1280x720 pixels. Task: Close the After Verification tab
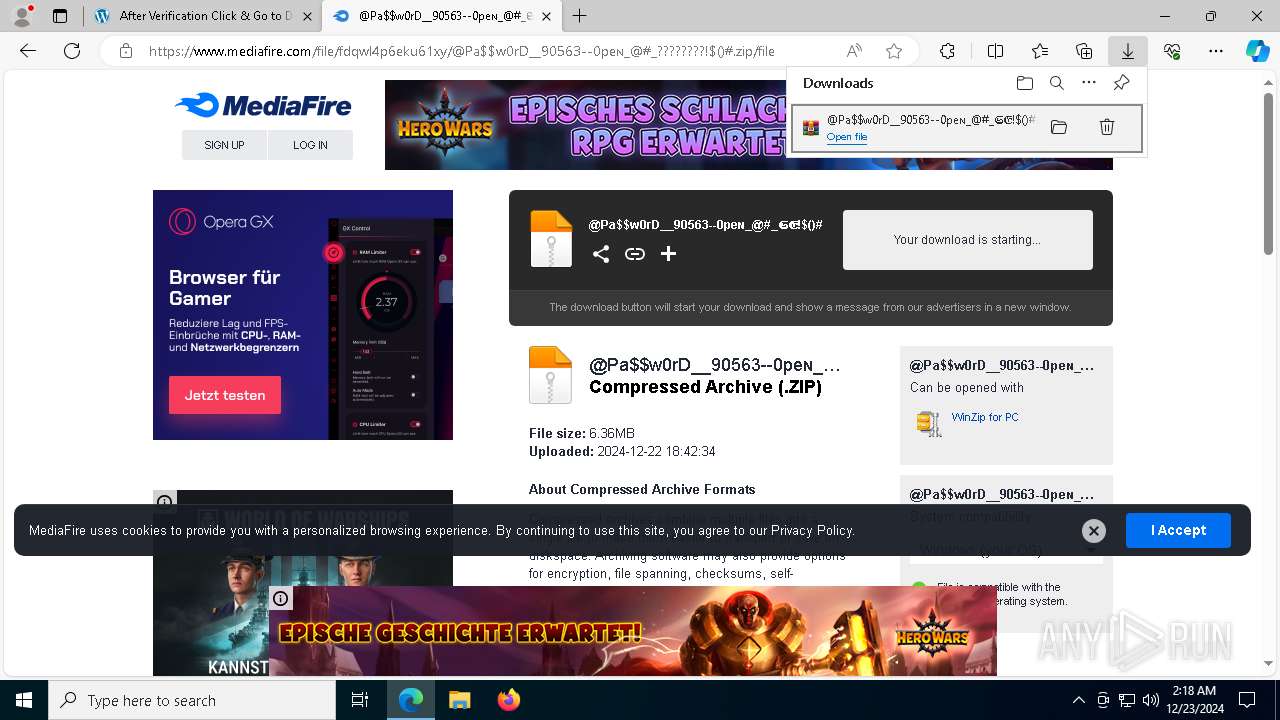(308, 16)
